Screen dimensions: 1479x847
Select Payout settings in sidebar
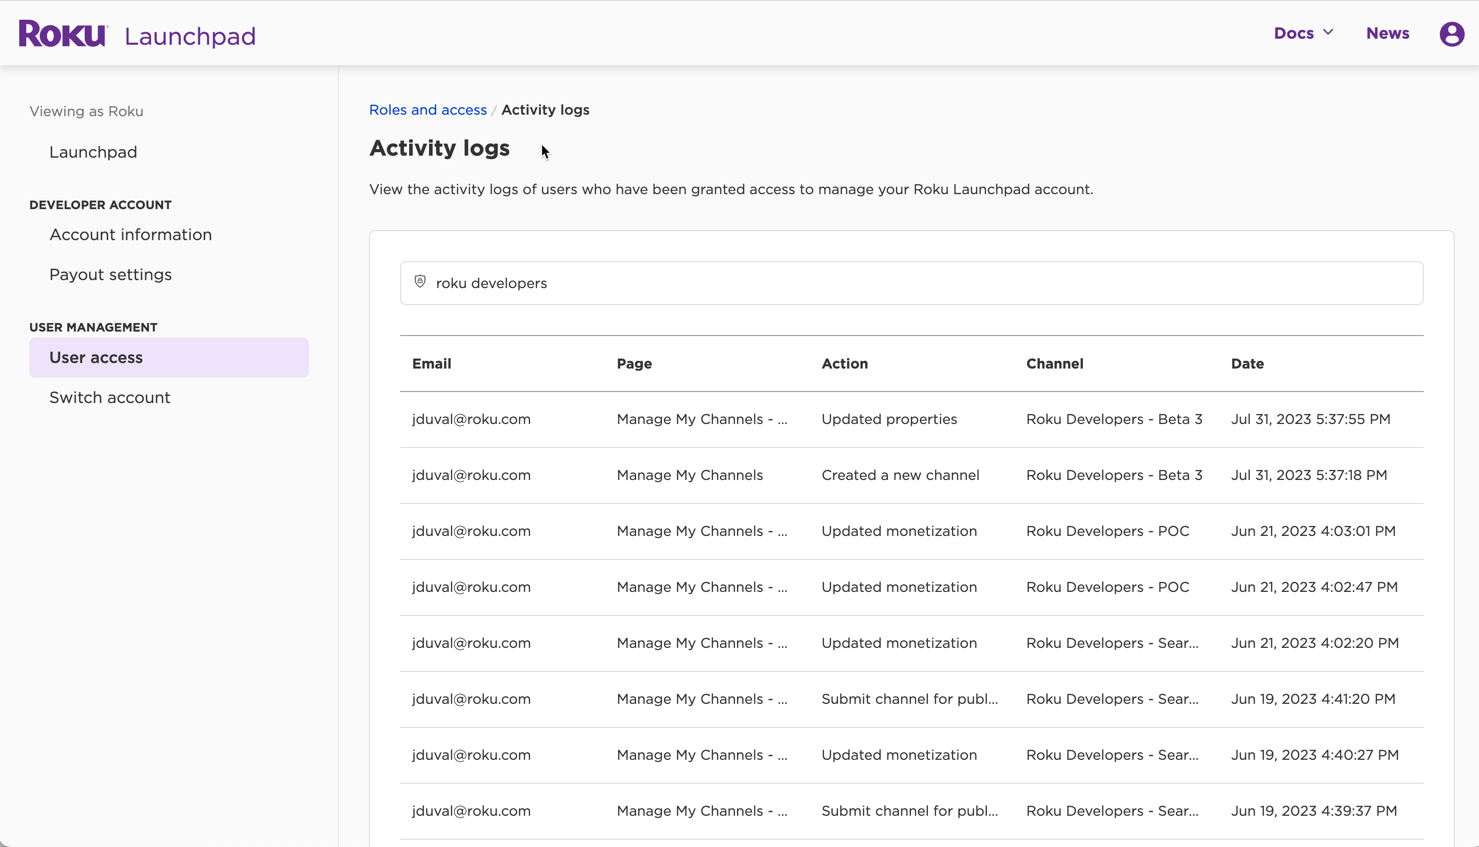(110, 274)
